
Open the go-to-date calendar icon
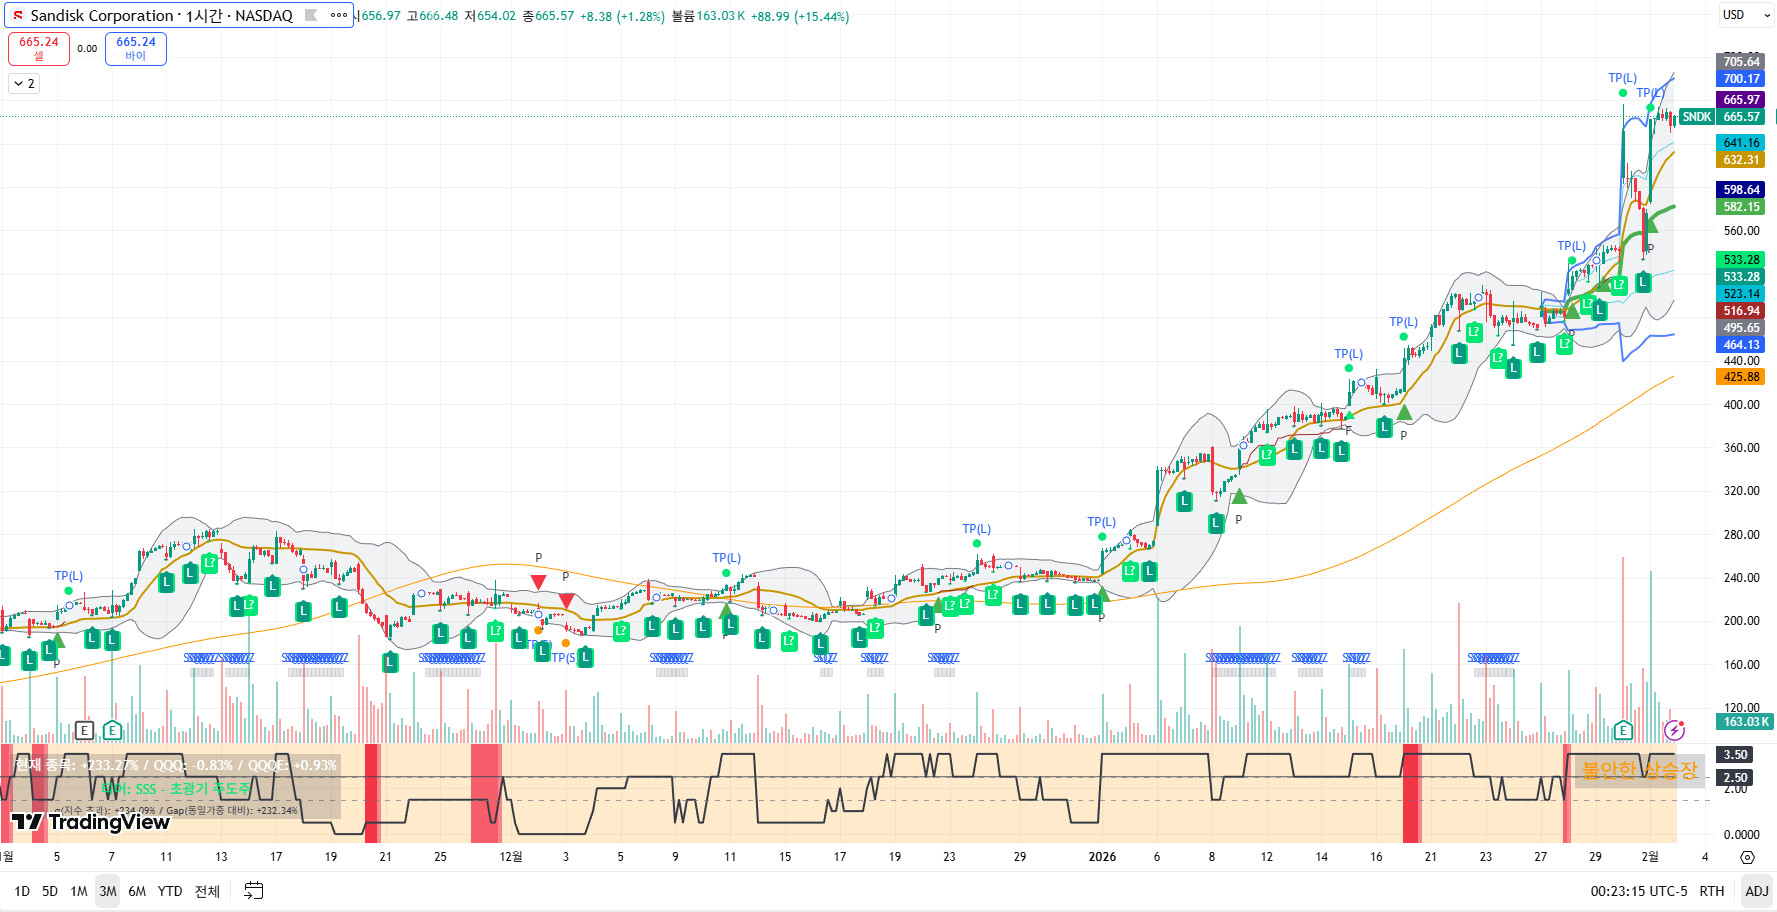coord(254,891)
